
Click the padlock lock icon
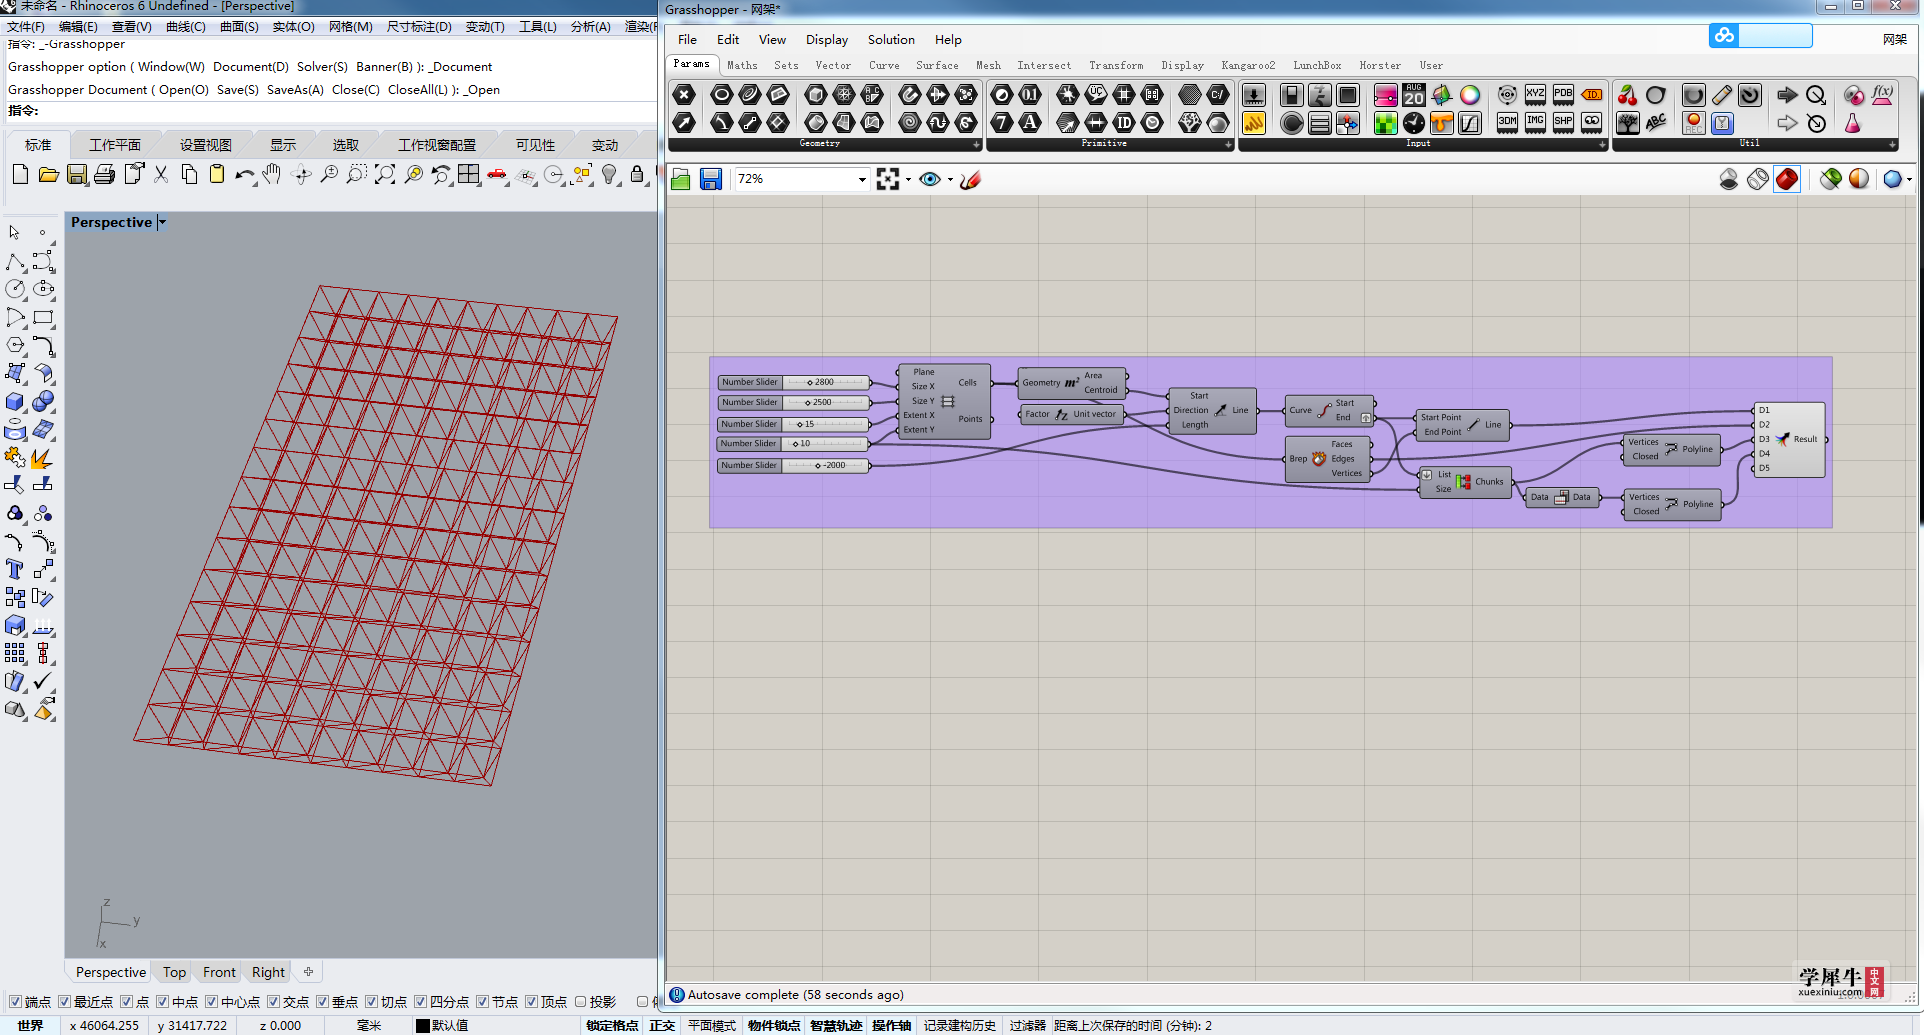[637, 175]
